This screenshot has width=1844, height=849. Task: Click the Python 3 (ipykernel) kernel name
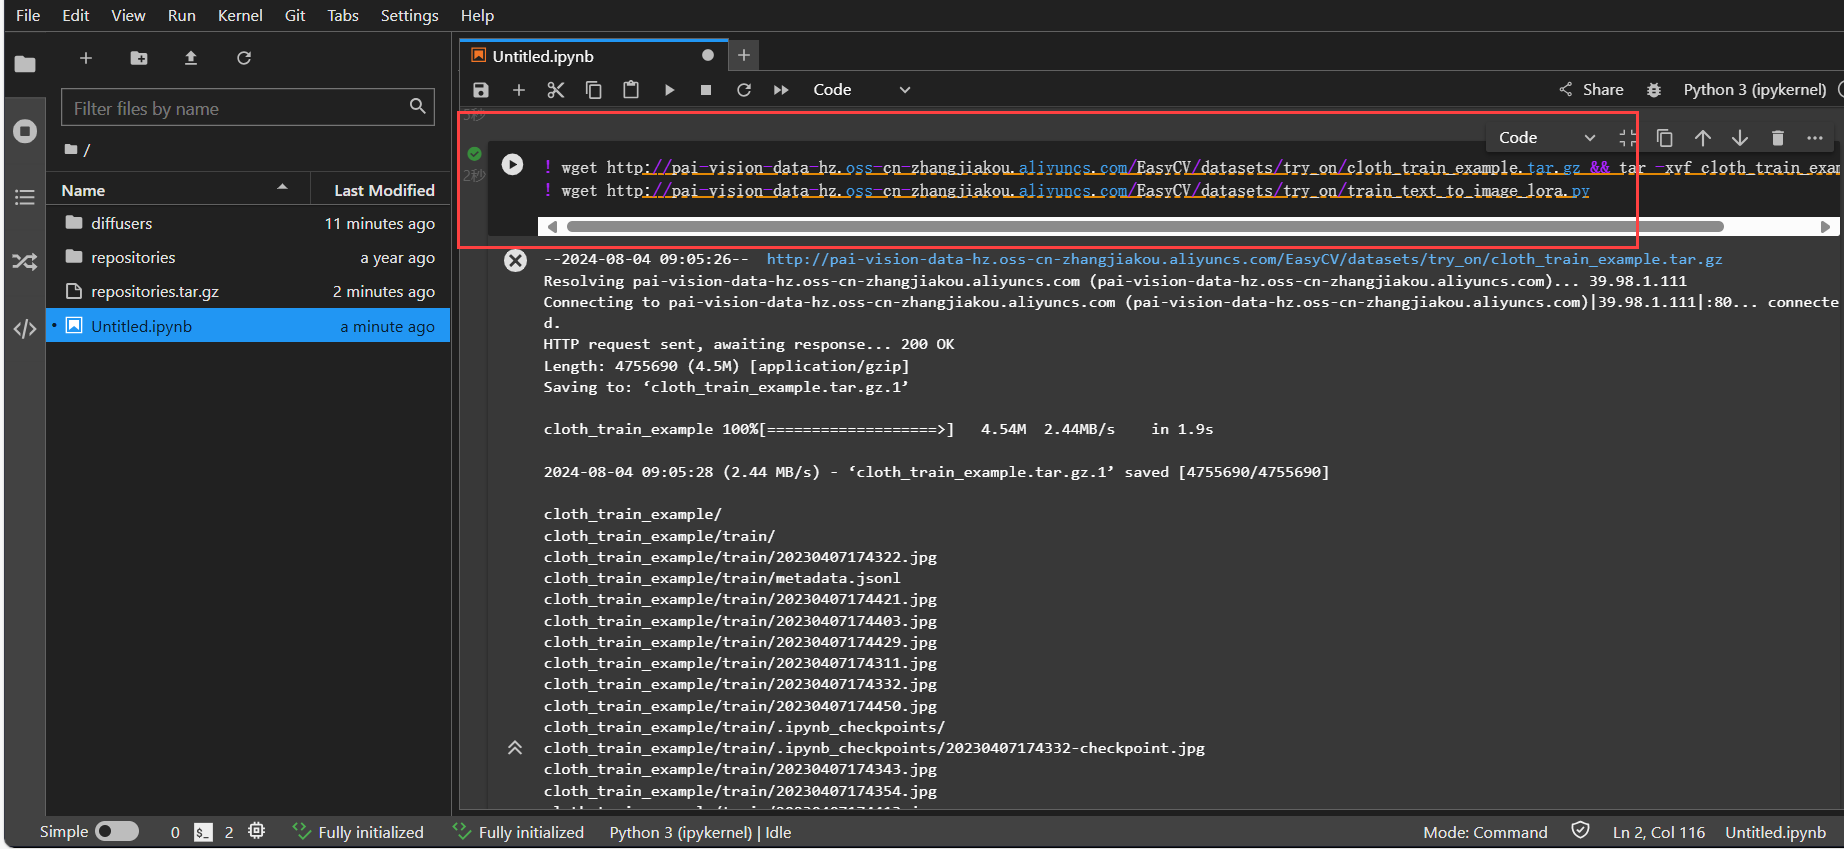1755,90
